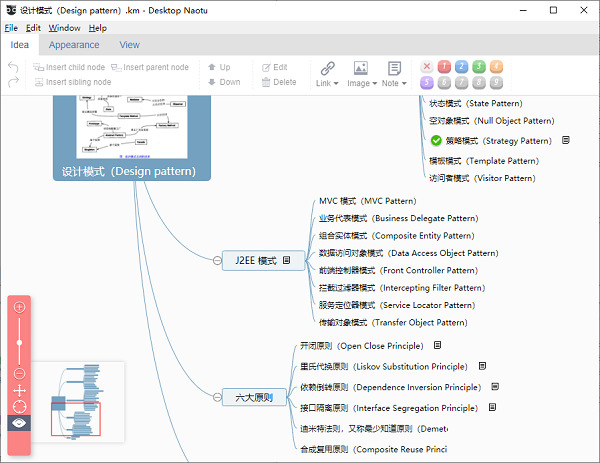Expand the Image dropdown menu
The width and height of the screenshot is (600, 463).
click(x=375, y=83)
